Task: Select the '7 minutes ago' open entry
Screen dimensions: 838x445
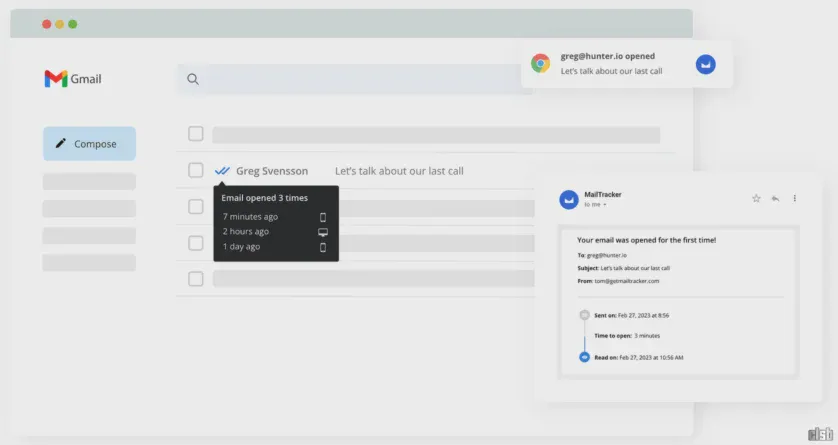Action: click(x=250, y=216)
